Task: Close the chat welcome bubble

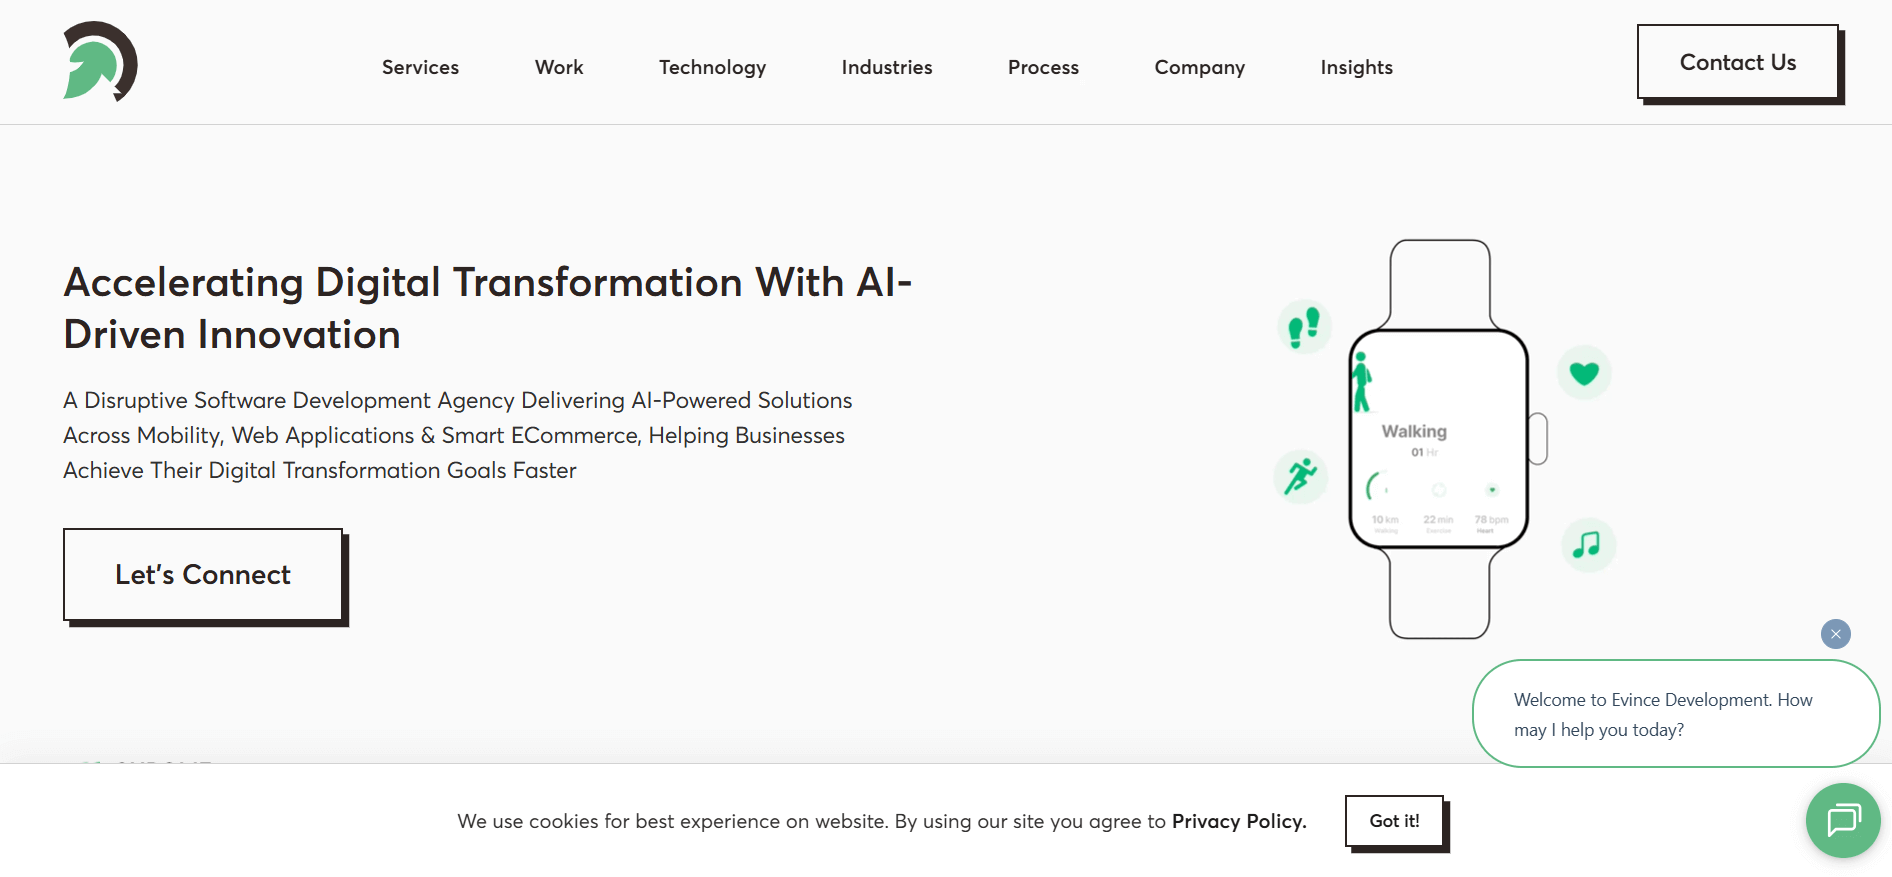Action: click(1835, 634)
